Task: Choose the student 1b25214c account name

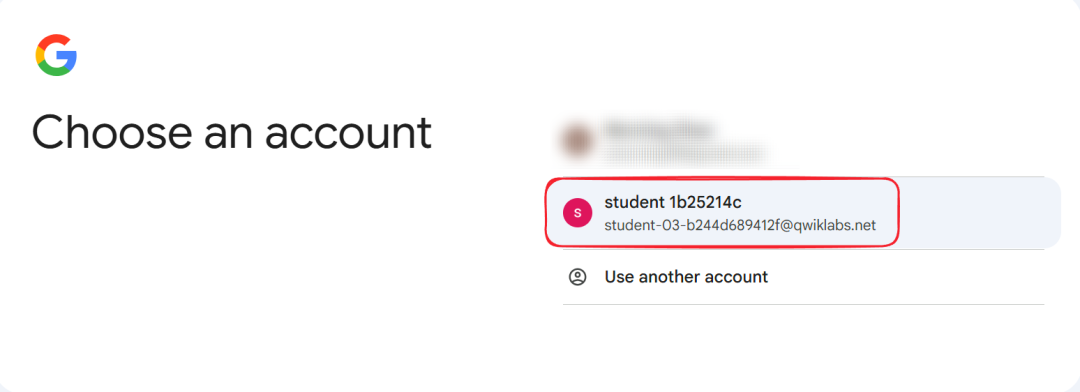Action: (x=673, y=203)
